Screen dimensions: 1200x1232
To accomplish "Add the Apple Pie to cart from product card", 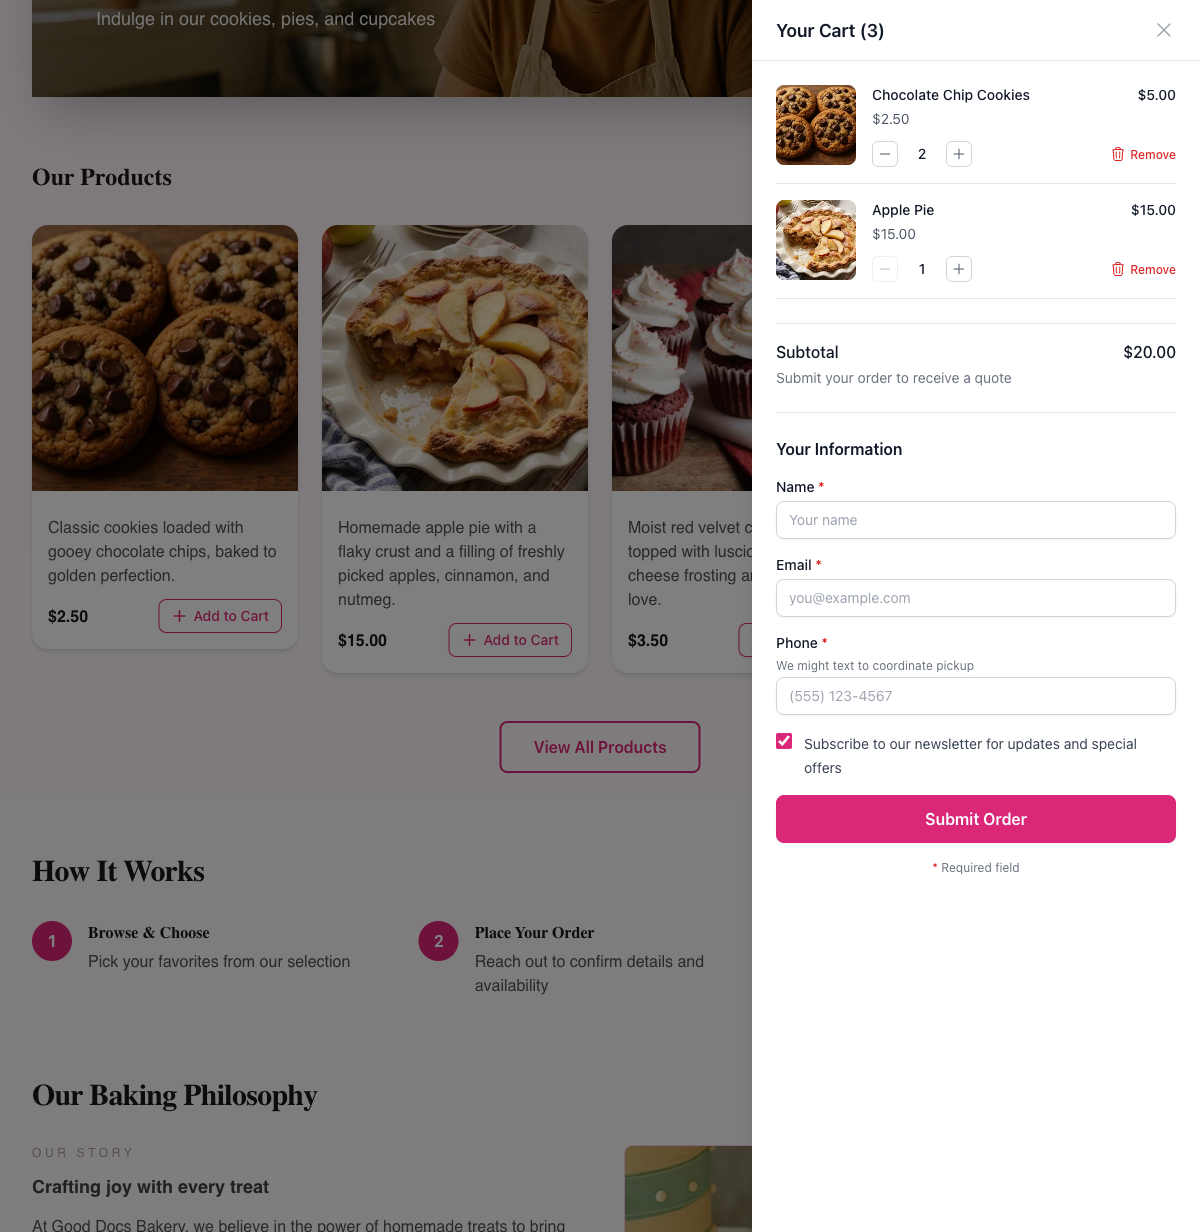I will coord(510,640).
